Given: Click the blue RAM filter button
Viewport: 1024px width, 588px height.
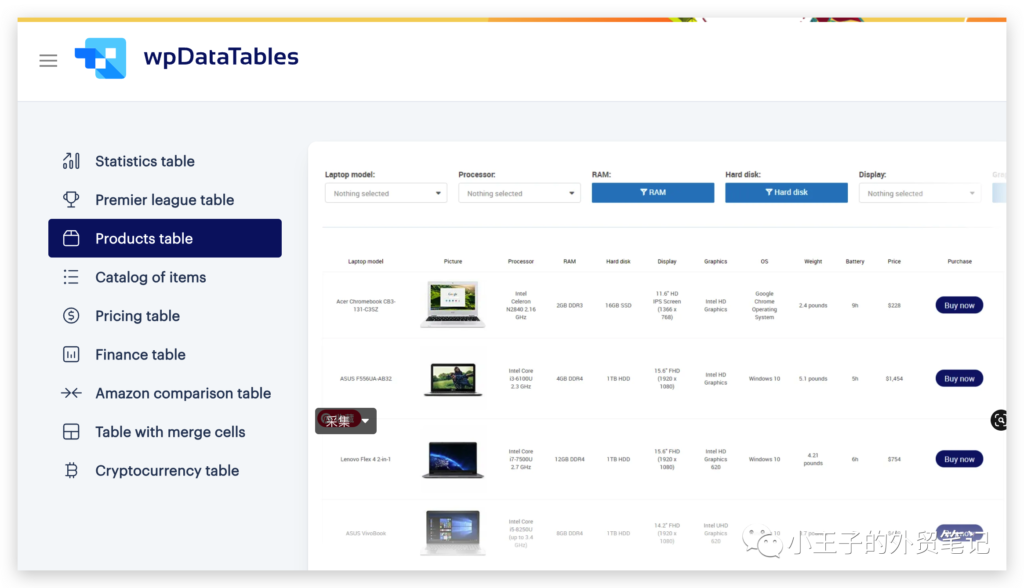Looking at the screenshot, I should pos(652,192).
